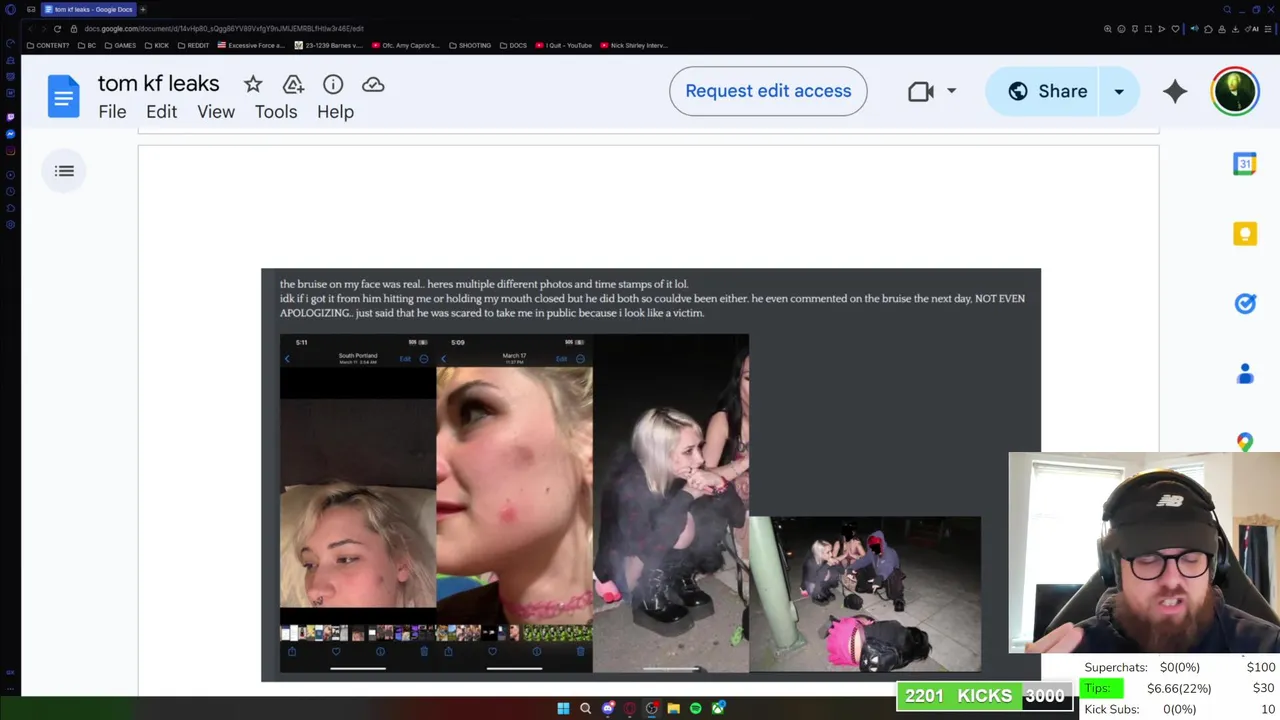Click the first bruise phone screenshot
The image size is (1280, 720).
click(357, 503)
